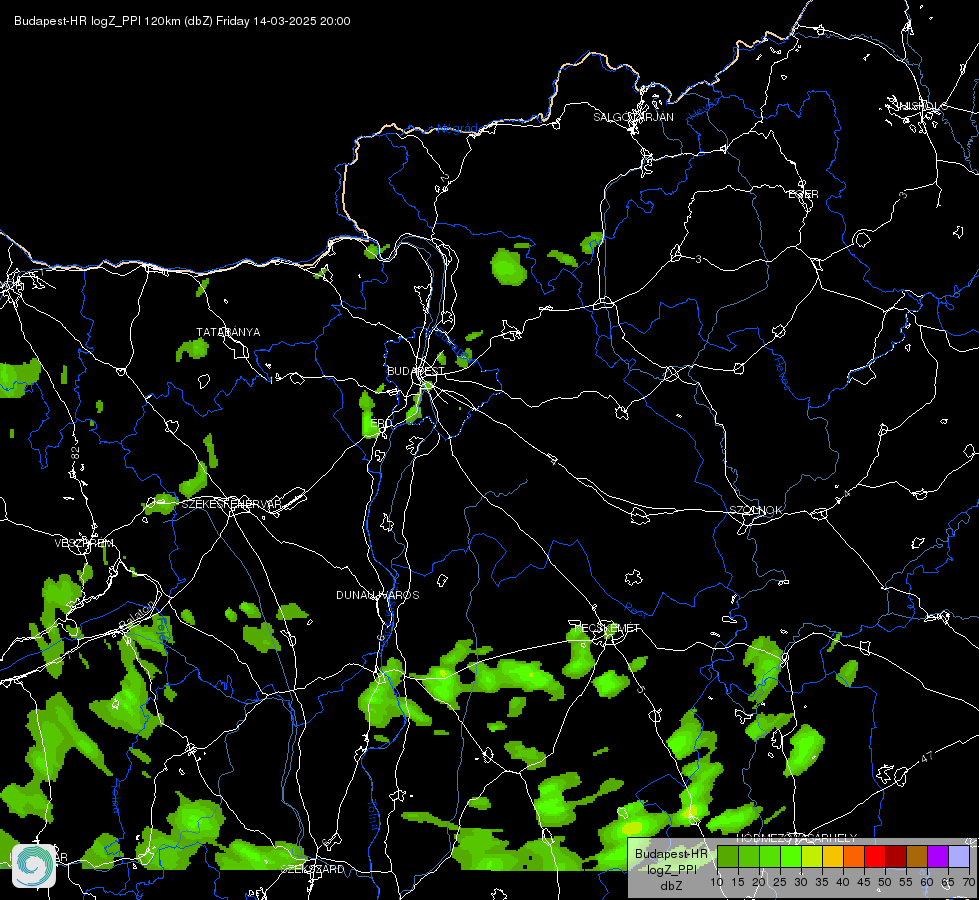
Task: Click the road number 82 label
Action: pyautogui.click(x=76, y=454)
